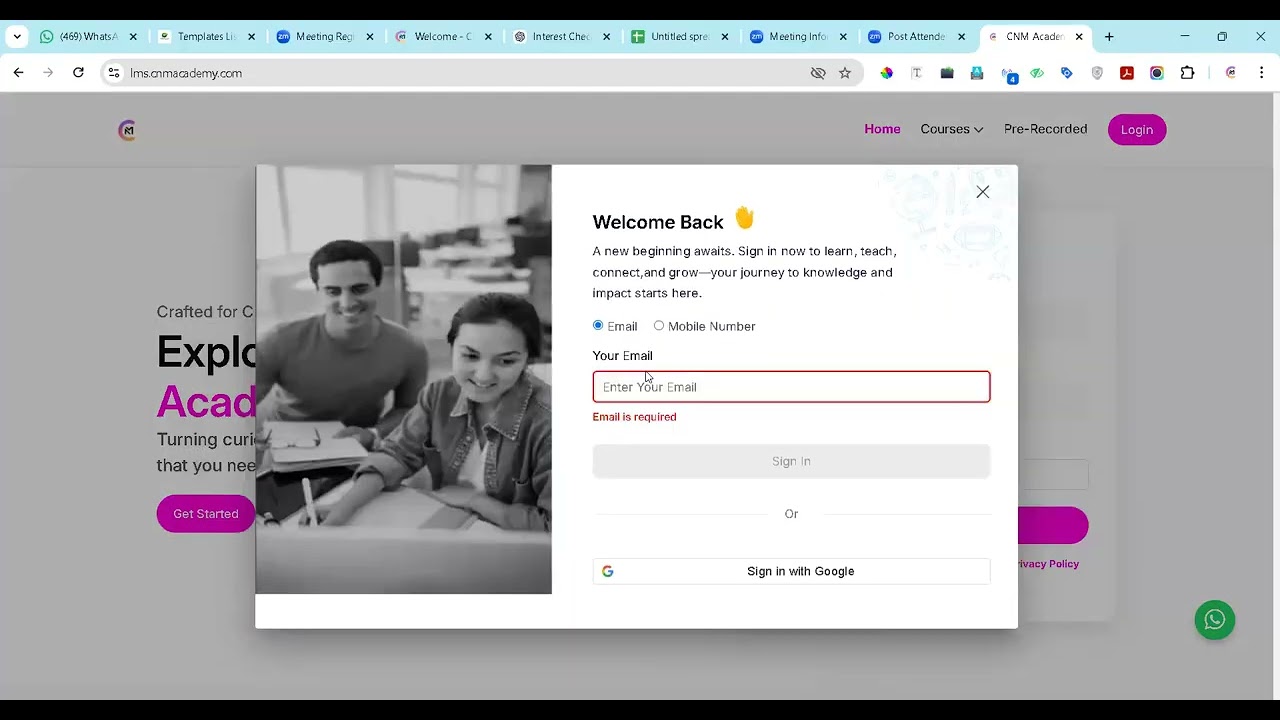Image resolution: width=1280 pixels, height=720 pixels.
Task: Click the Get Started button
Action: point(205,514)
